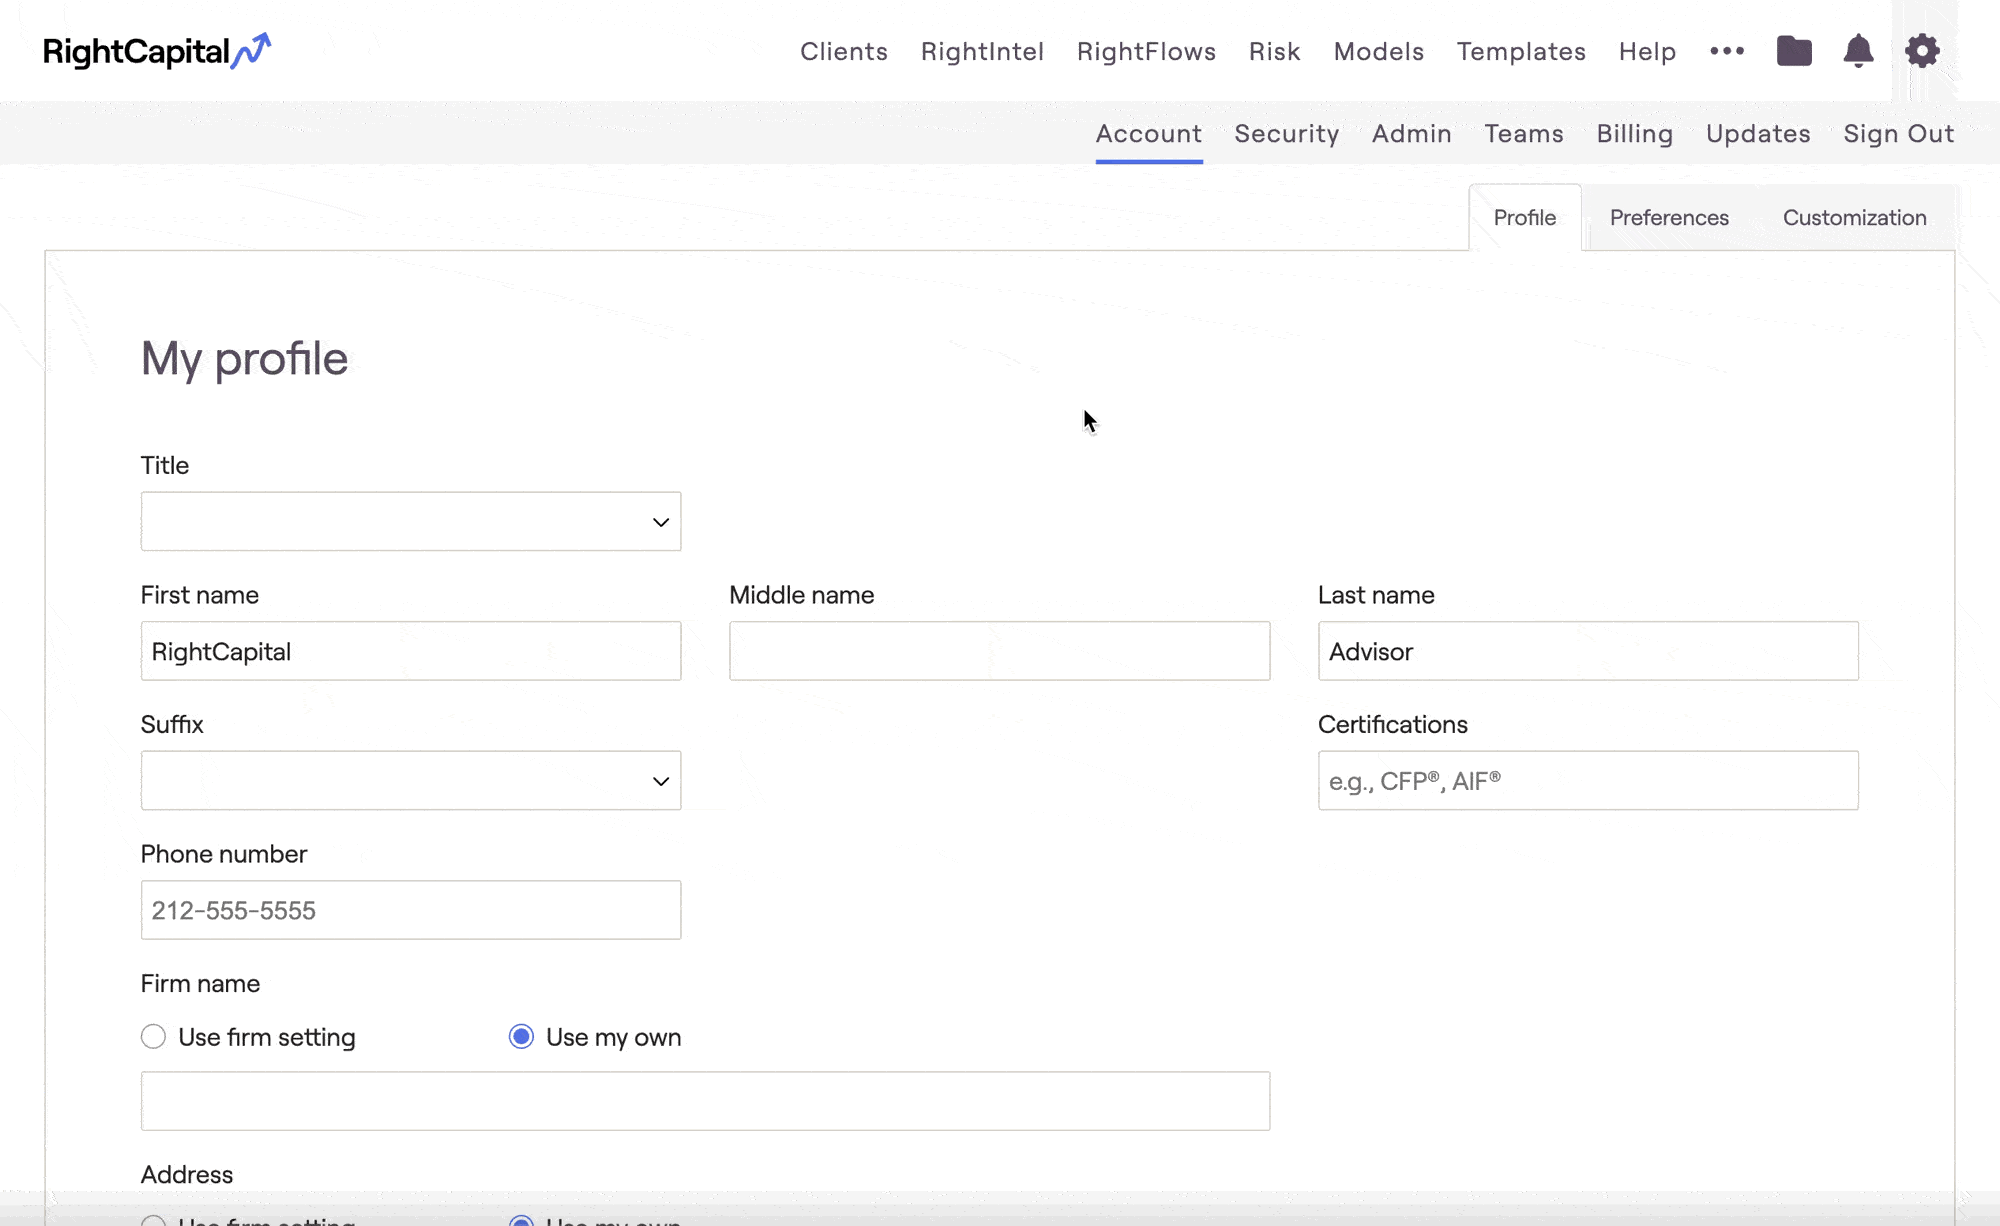
Task: Expand the Suffix dropdown
Action: (x=410, y=780)
